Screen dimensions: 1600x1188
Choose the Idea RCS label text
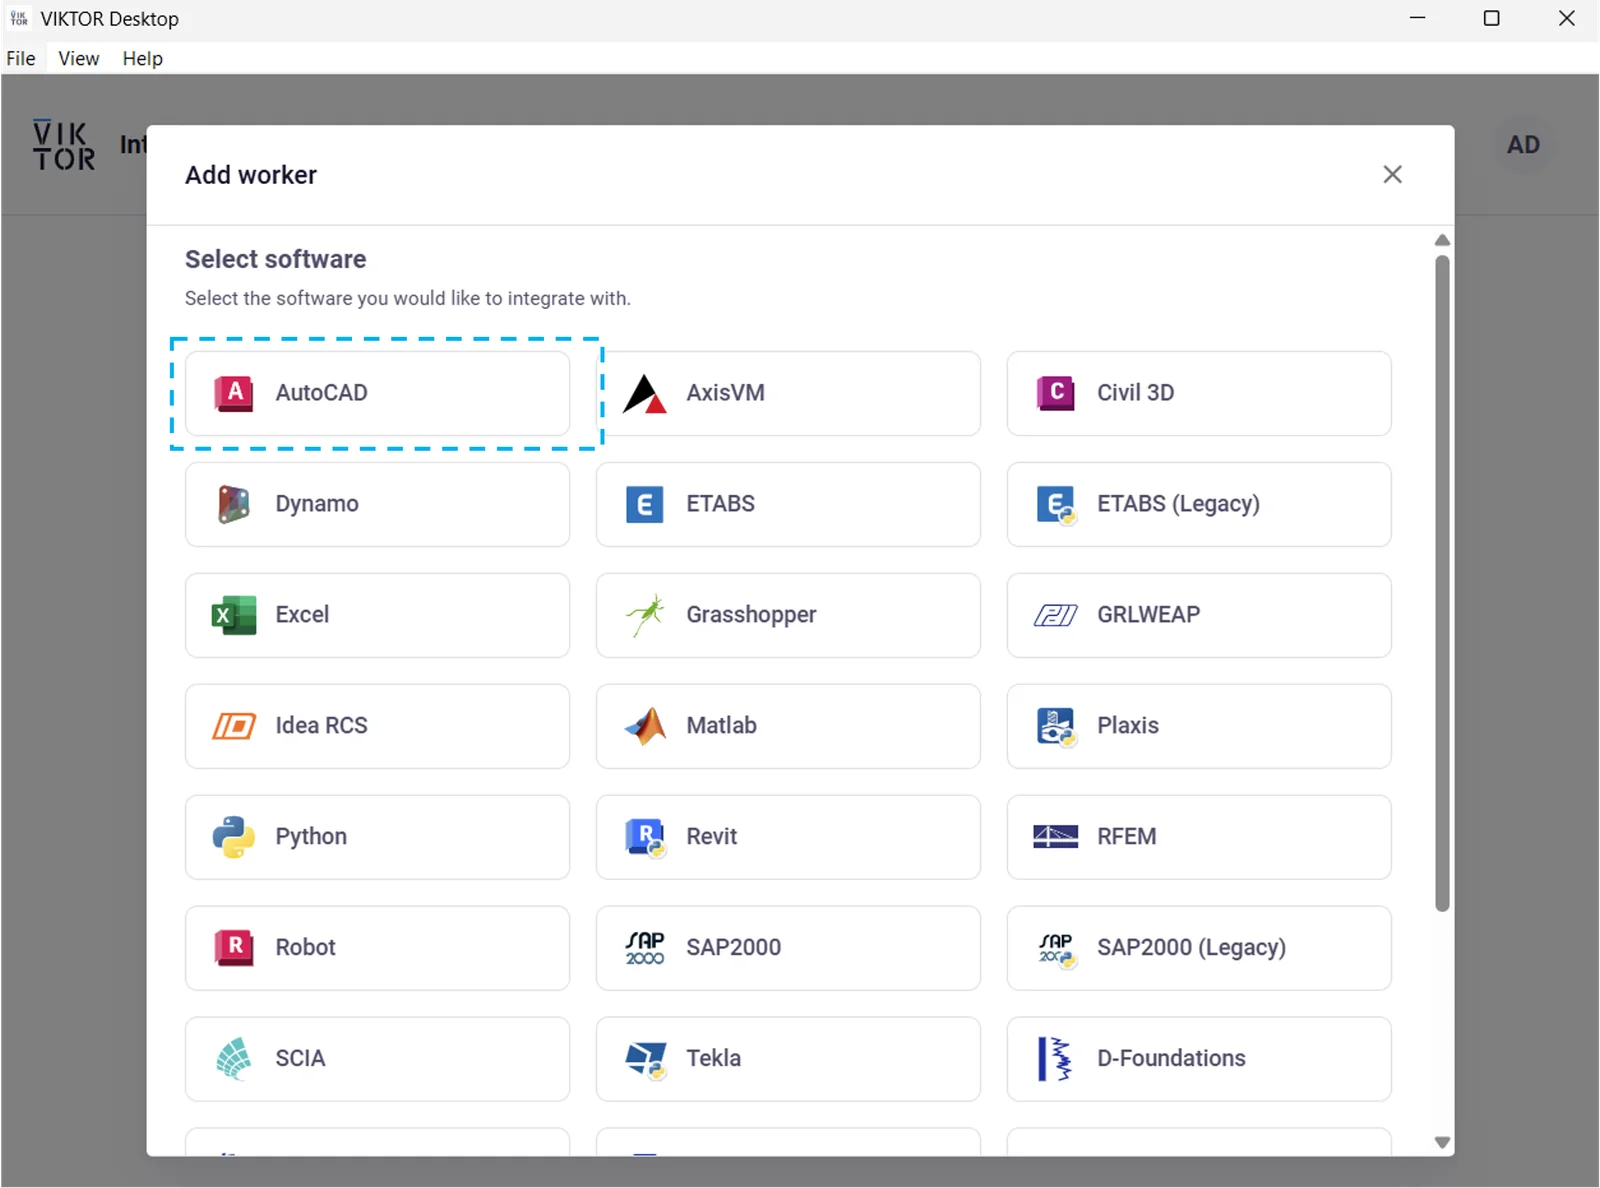(321, 726)
